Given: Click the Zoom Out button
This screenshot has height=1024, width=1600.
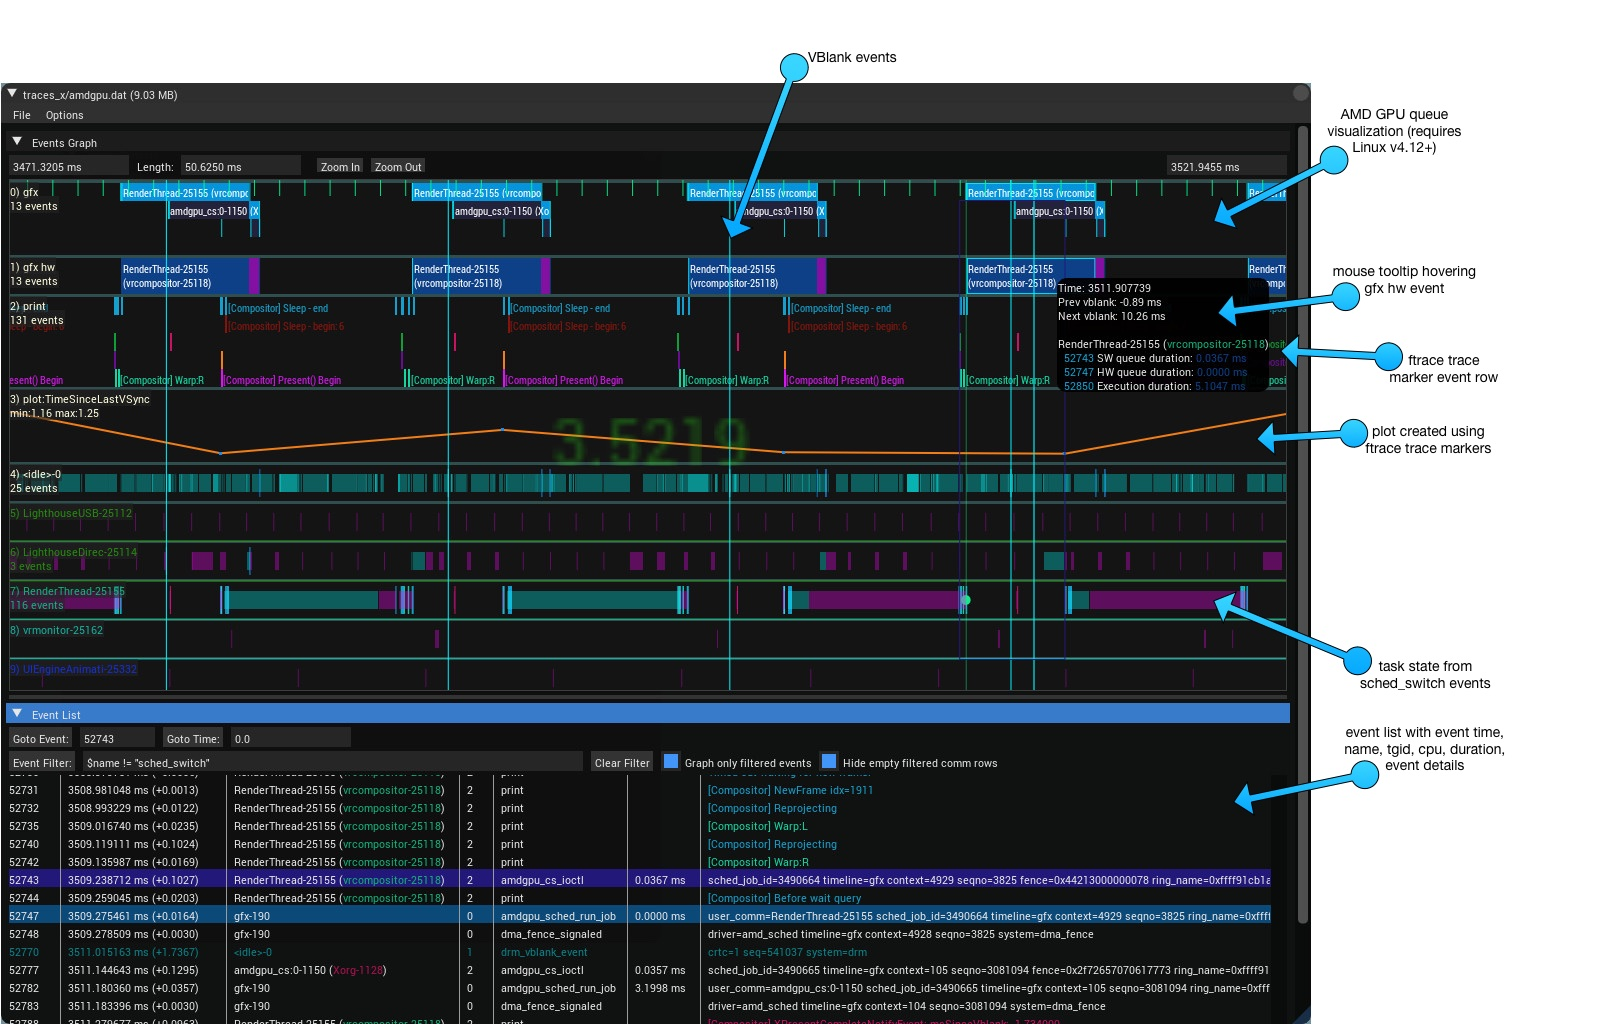Looking at the screenshot, I should click(x=398, y=167).
